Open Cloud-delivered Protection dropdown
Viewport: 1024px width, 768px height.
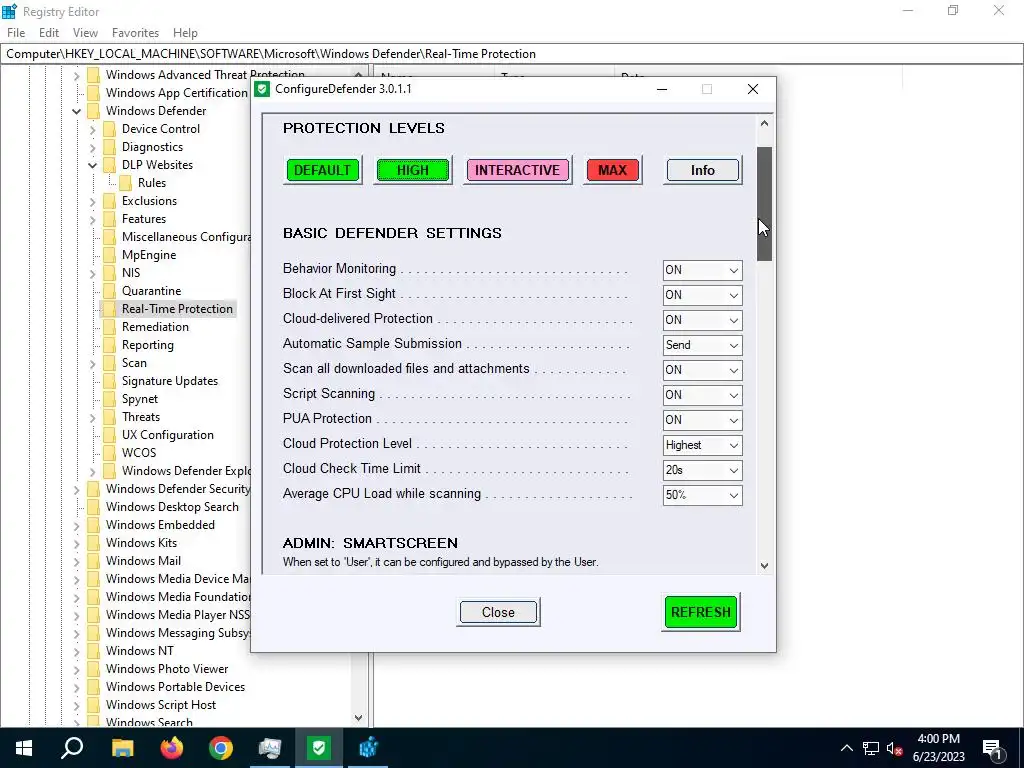(702, 320)
